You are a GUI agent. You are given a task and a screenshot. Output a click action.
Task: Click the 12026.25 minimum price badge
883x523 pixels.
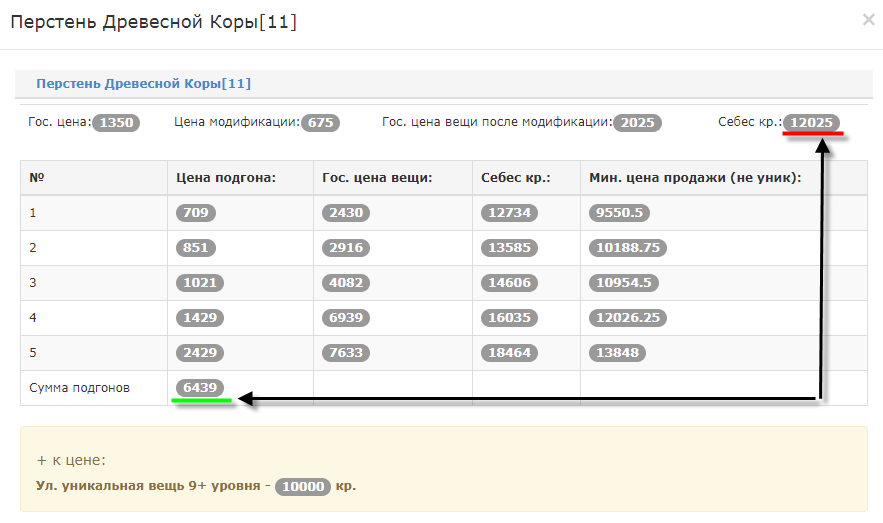[628, 318]
